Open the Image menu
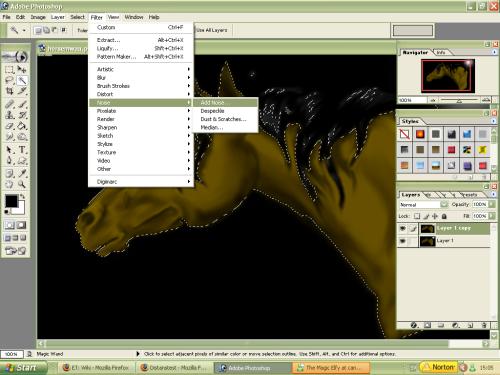This screenshot has width=500, height=375. pyautogui.click(x=38, y=17)
